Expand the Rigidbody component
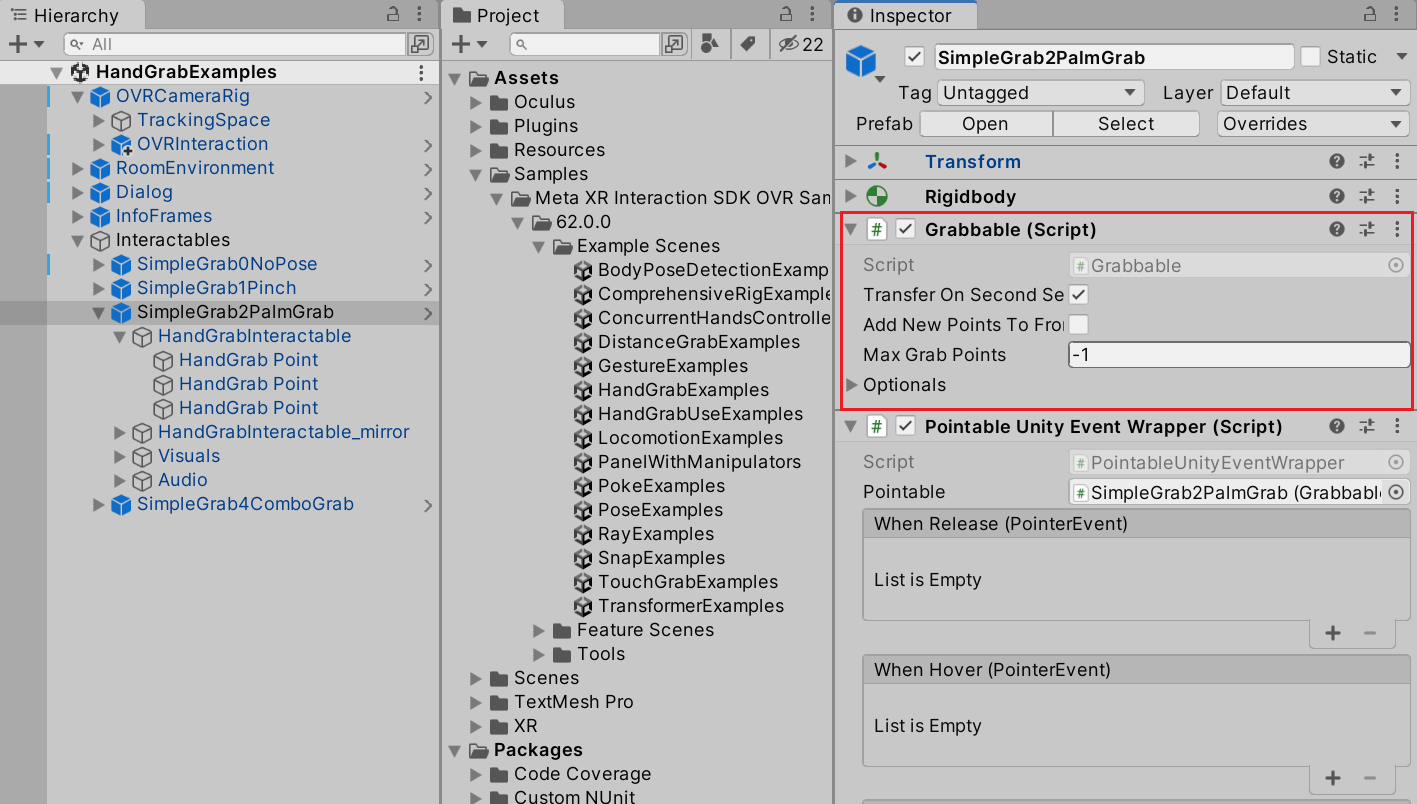1417x804 pixels. [851, 197]
